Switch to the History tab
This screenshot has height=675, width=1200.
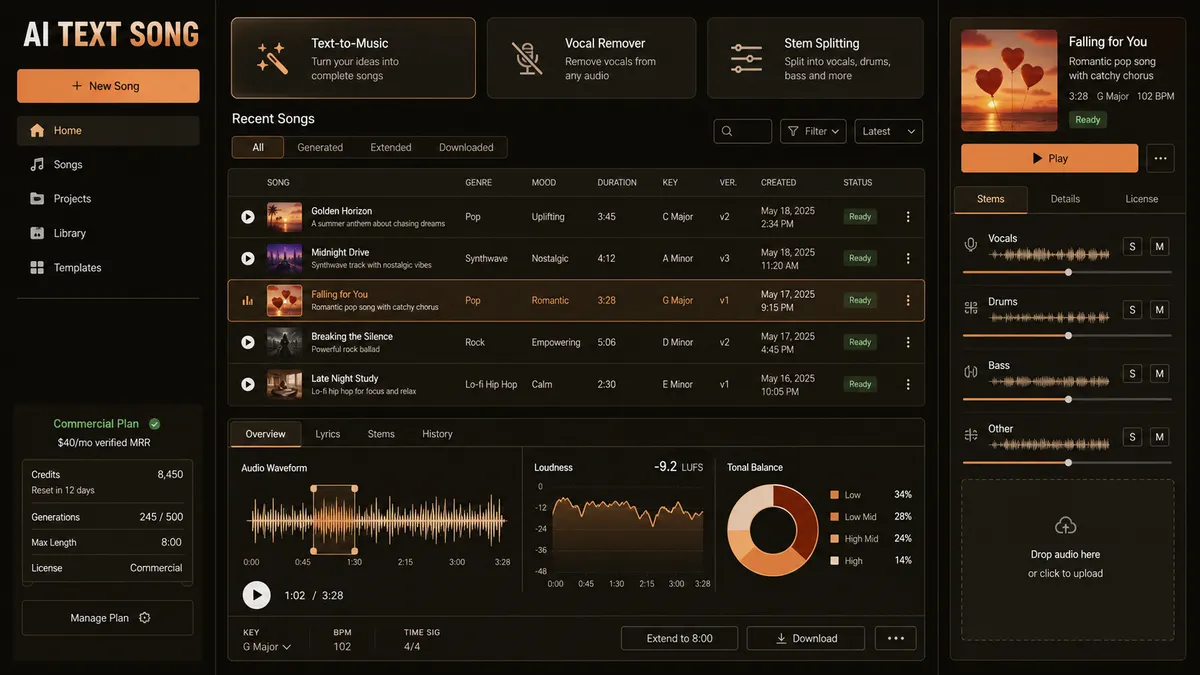[437, 434]
